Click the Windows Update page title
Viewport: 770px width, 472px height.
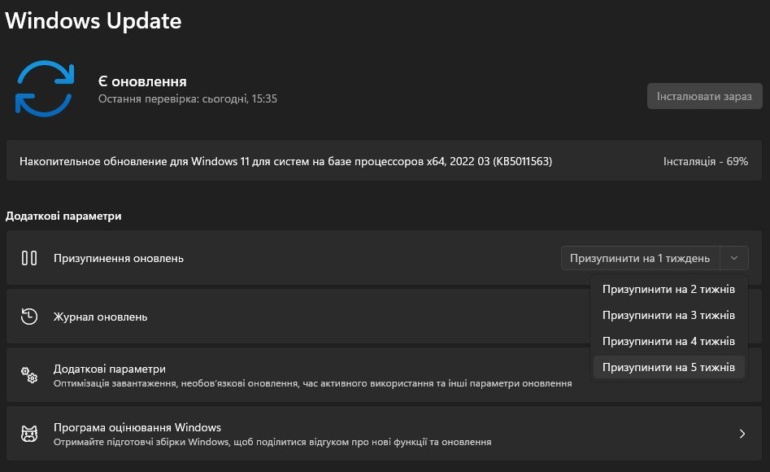click(93, 21)
